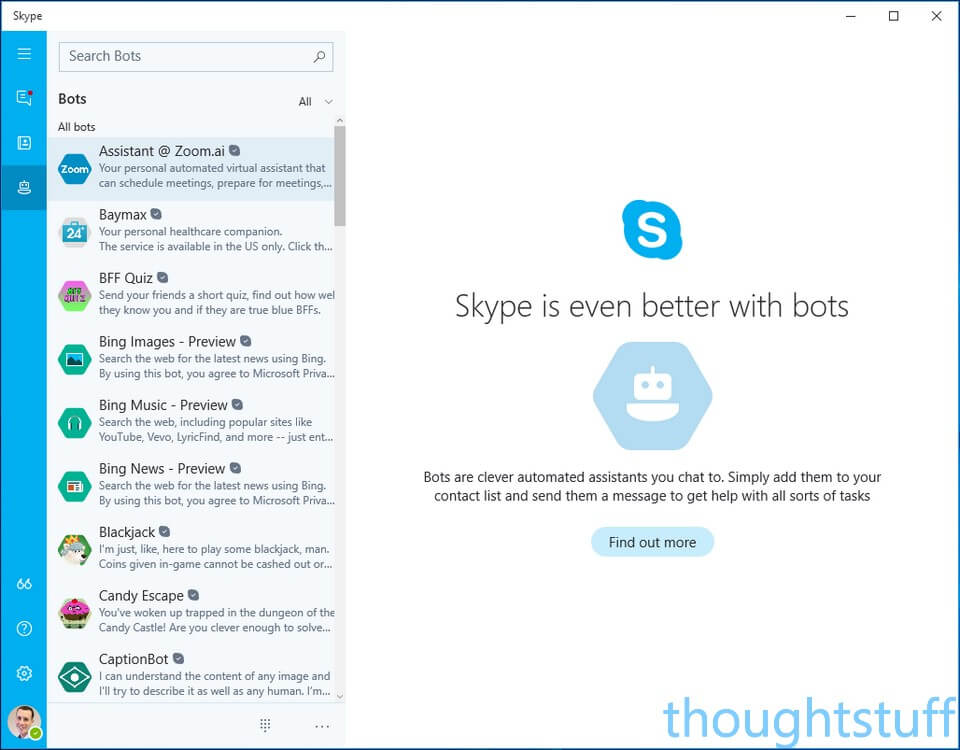960x750 pixels.
Task: Click 'Skype is even better with bots' heading
Action: (652, 306)
